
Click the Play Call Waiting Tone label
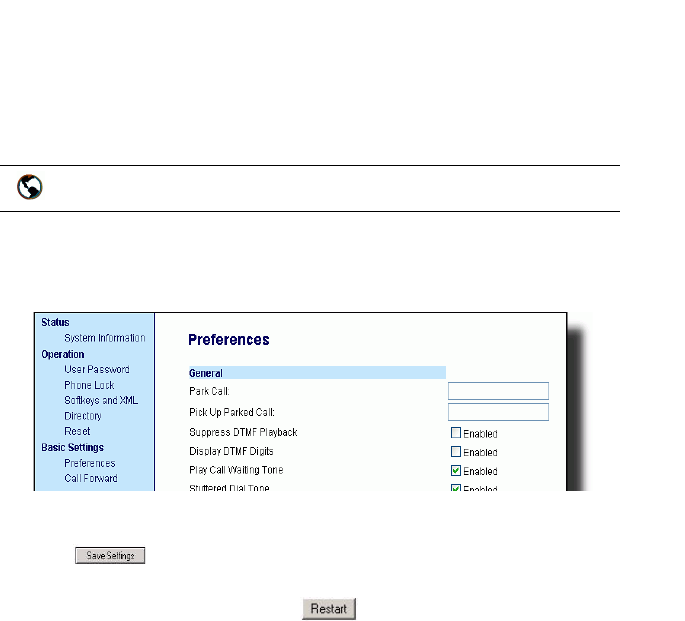tap(236, 470)
